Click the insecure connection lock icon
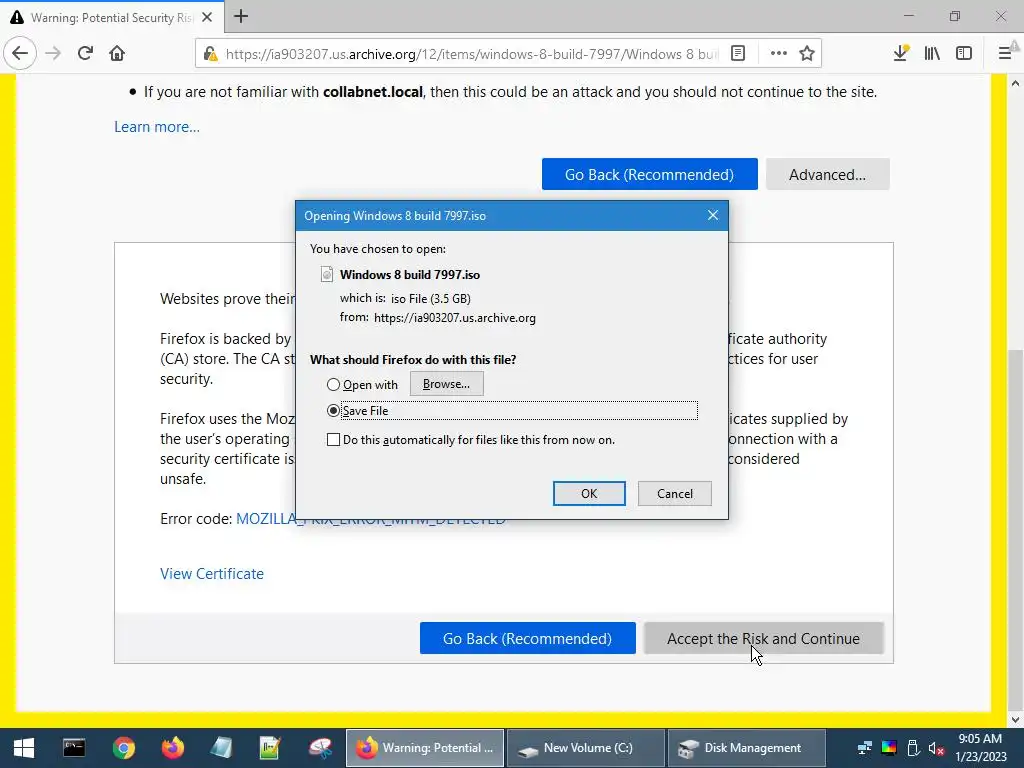 tap(210, 54)
